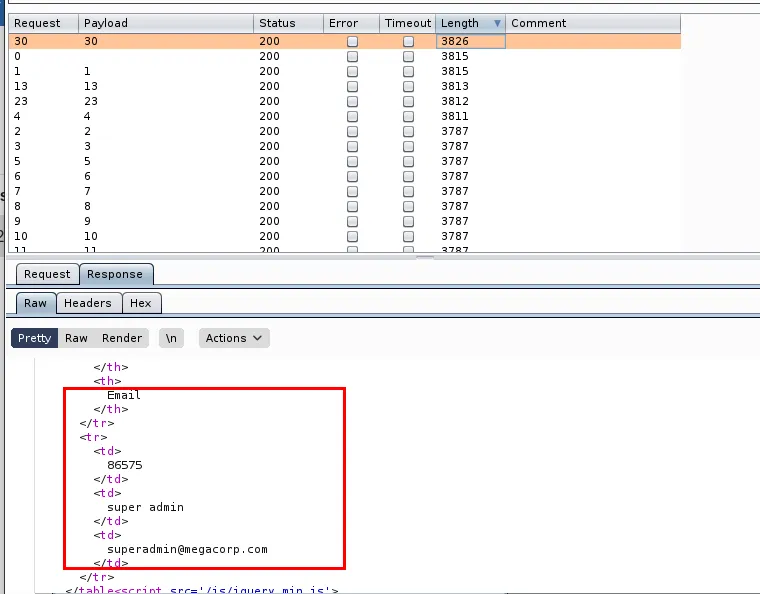This screenshot has height=594, width=760.
Task: Tick the Error checkbox for request 30
Action: point(352,42)
